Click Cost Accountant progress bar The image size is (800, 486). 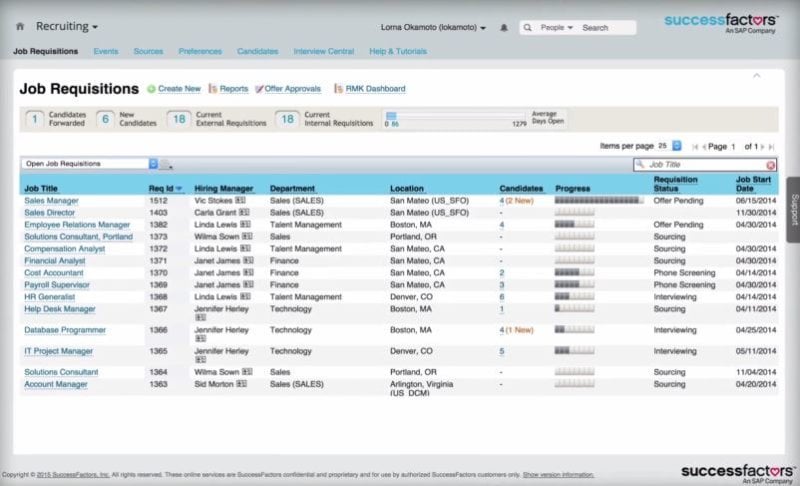click(574, 272)
